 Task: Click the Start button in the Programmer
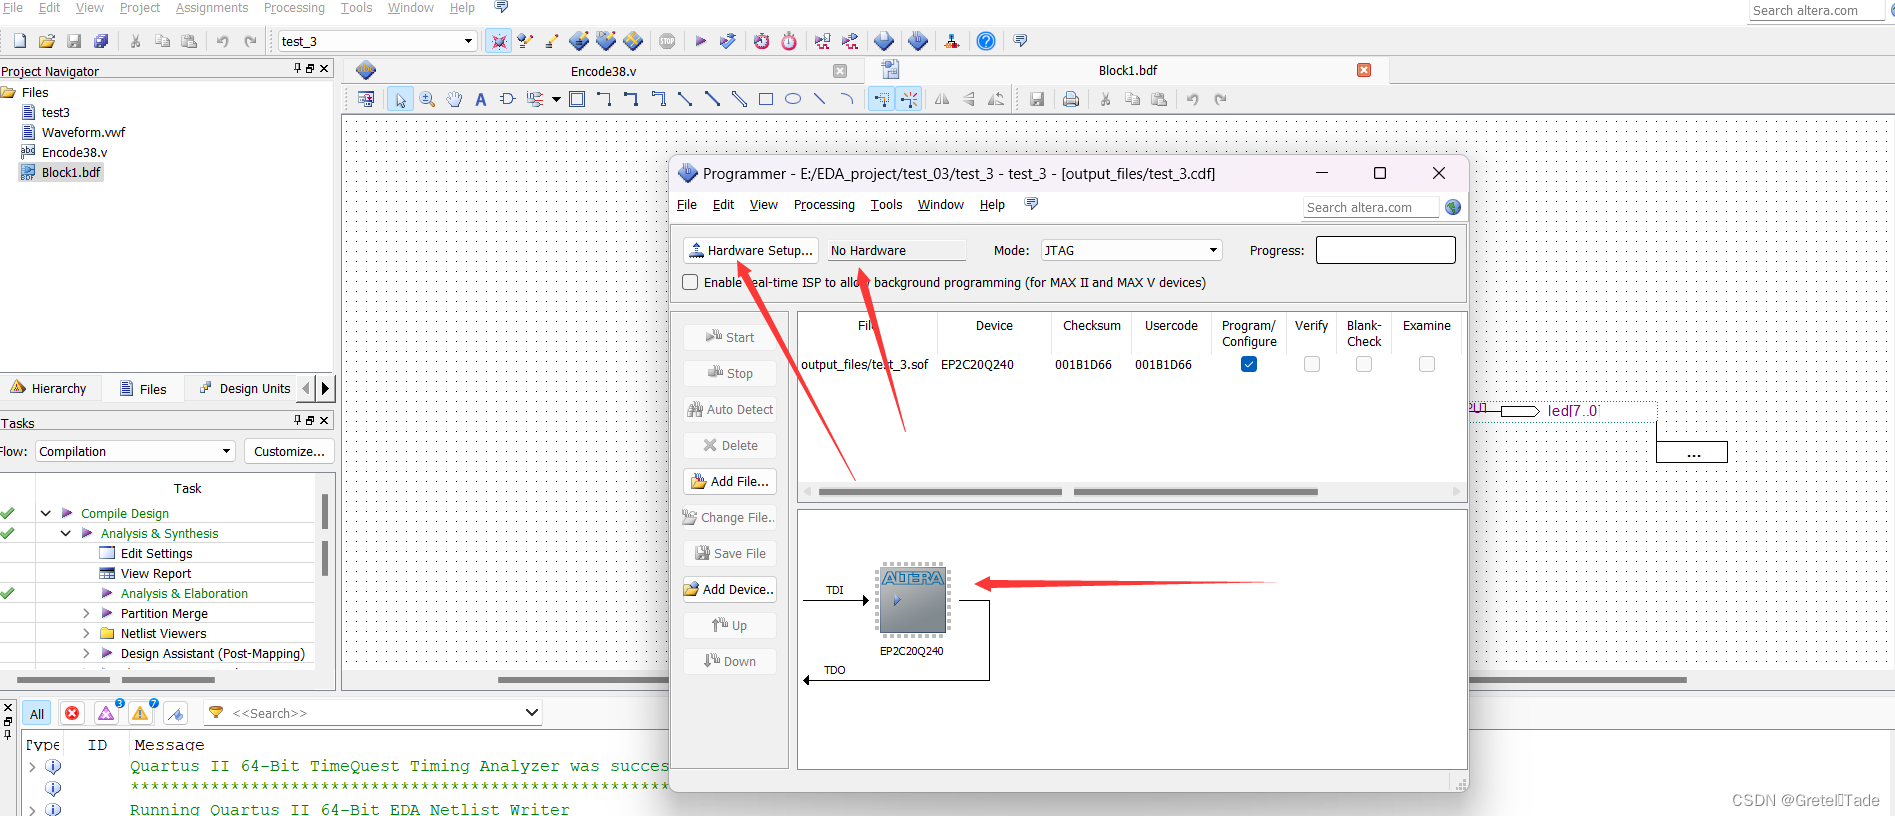(x=730, y=337)
